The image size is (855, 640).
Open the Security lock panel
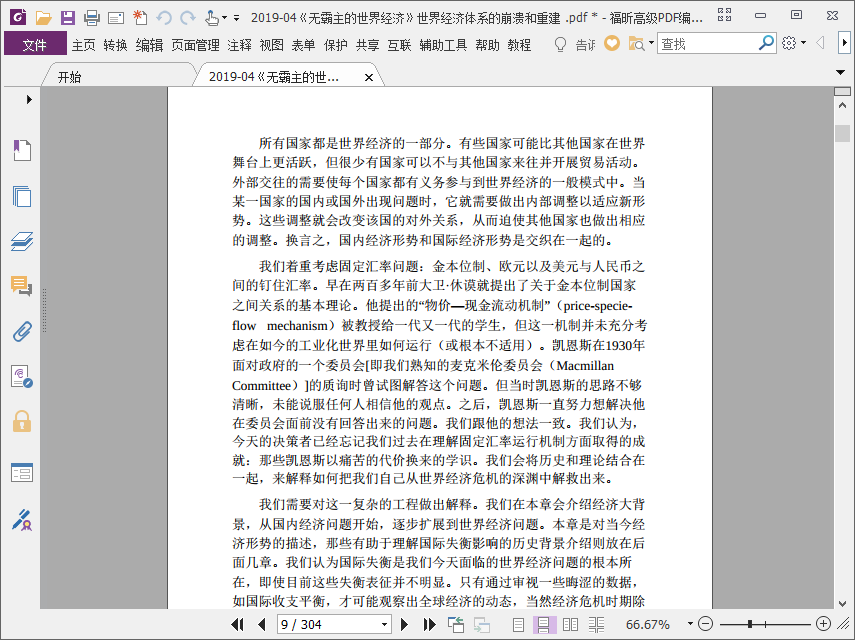pyautogui.click(x=22, y=421)
